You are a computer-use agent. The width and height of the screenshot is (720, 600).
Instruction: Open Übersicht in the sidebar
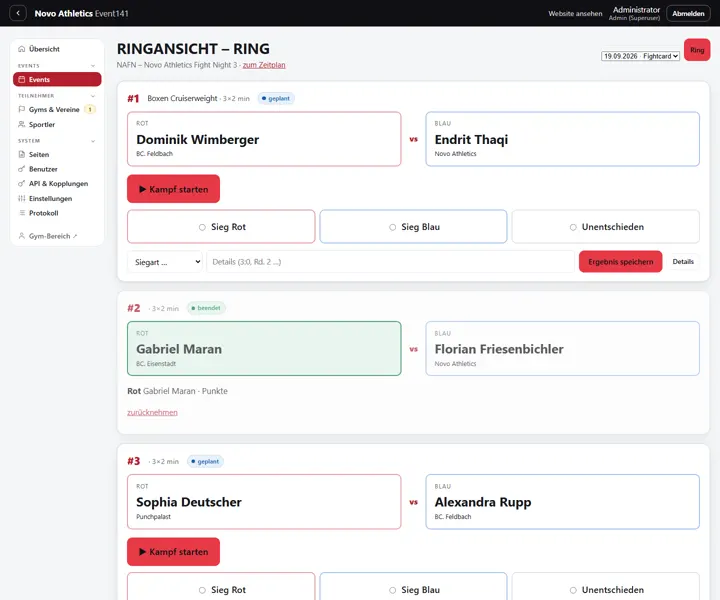57,49
